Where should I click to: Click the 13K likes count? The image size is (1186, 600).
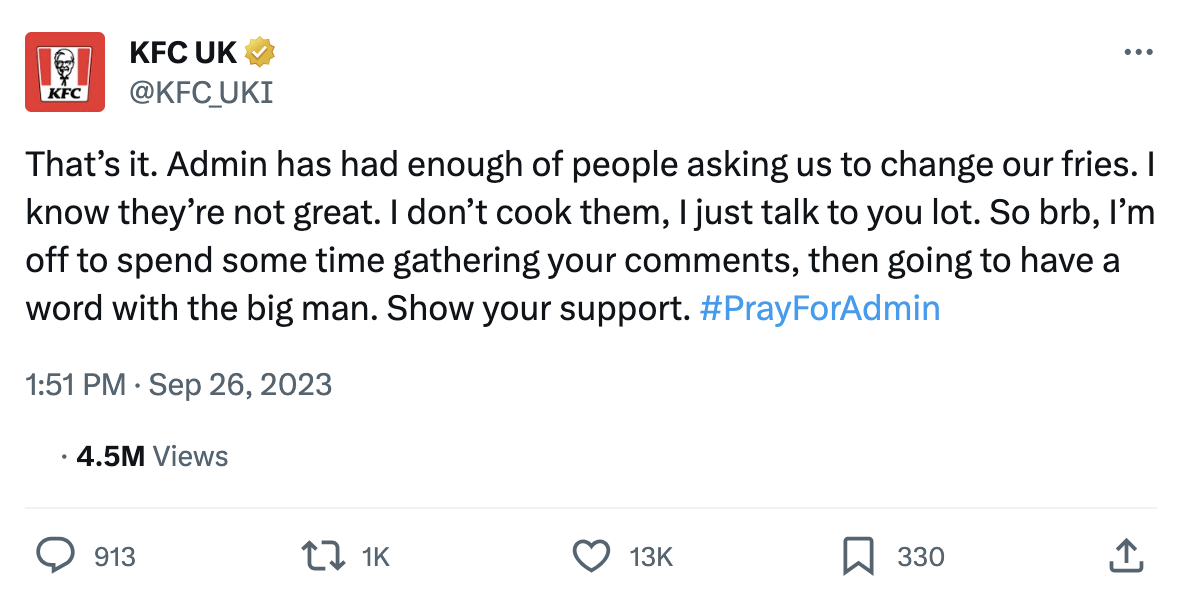click(651, 557)
